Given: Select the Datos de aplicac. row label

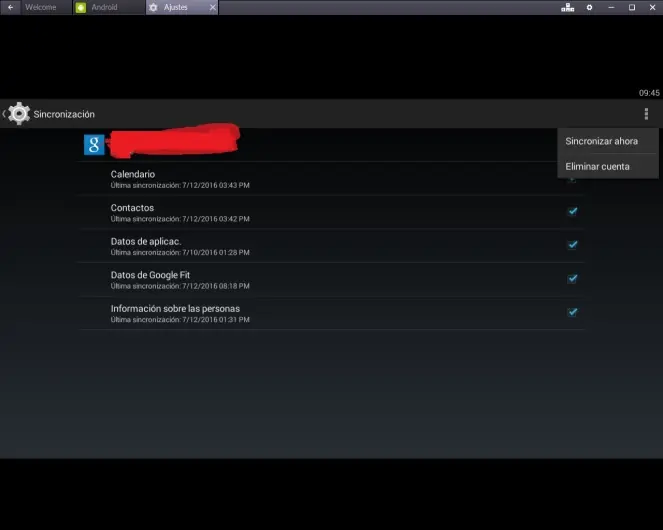Looking at the screenshot, I should (x=146, y=242).
